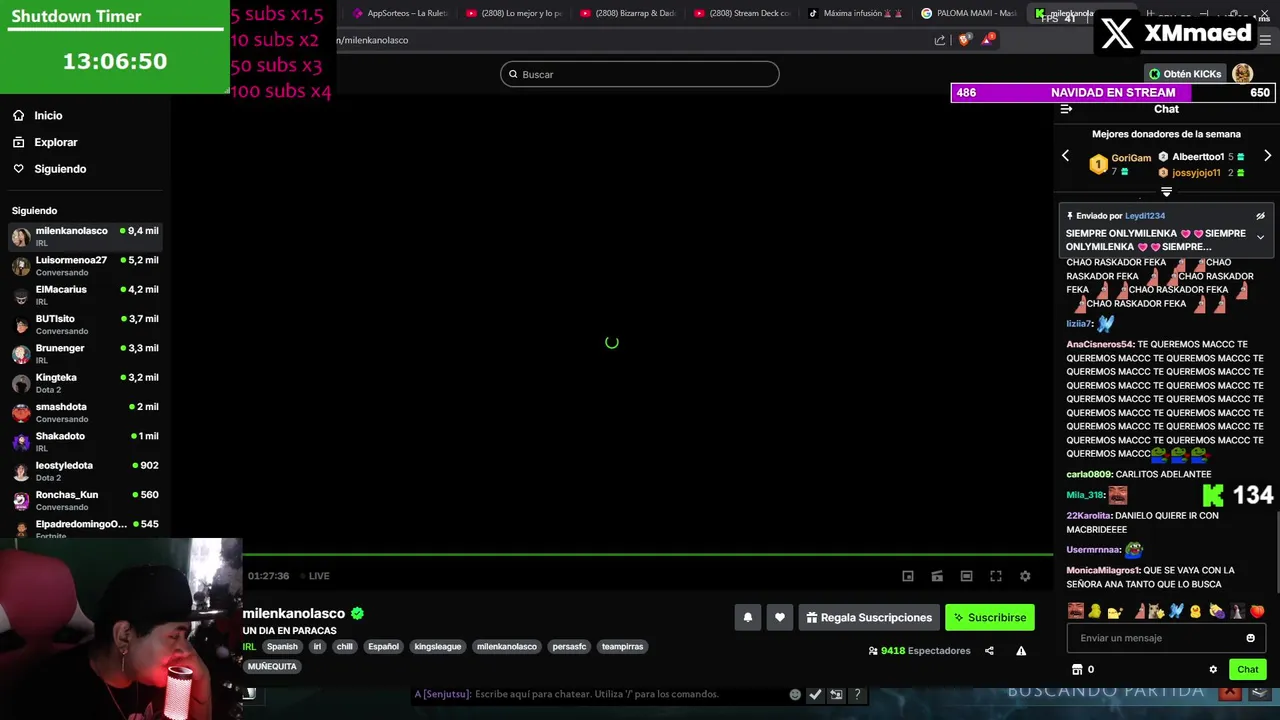Open chat shop icon
This screenshot has width=1280, height=720.
tap(1077, 669)
